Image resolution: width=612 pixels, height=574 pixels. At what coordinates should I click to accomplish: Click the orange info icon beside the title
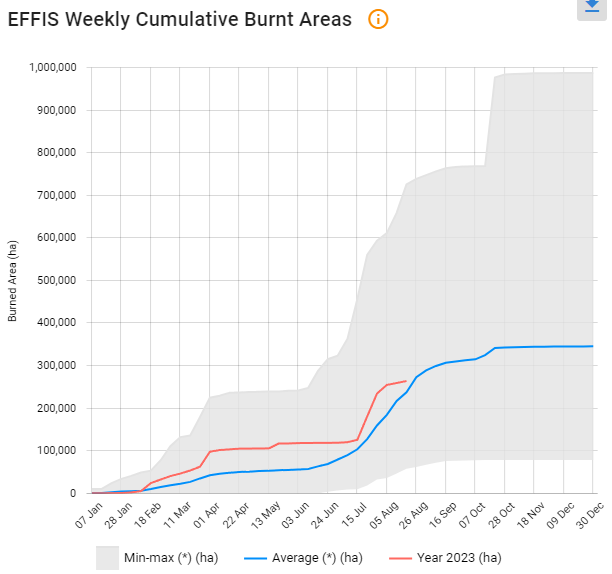378,19
